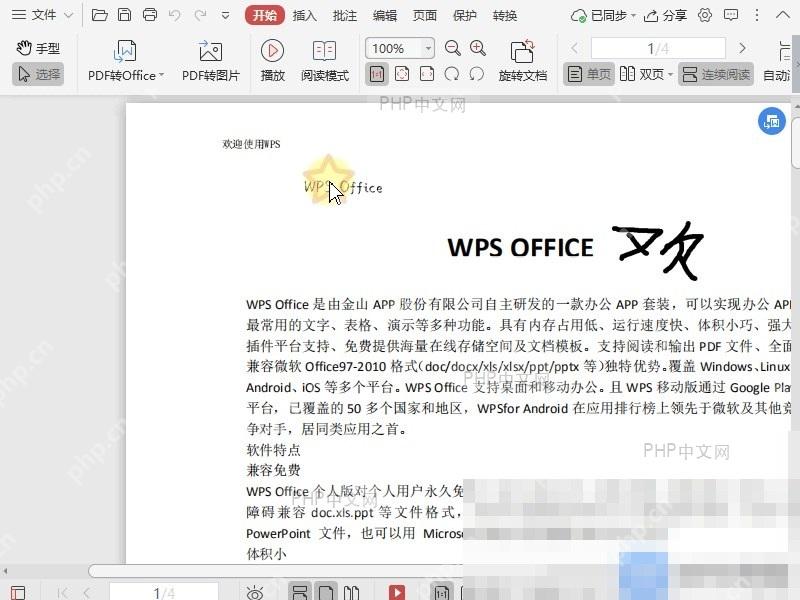Toggle 单页 single page view
The width and height of the screenshot is (800, 600).
tap(589, 74)
